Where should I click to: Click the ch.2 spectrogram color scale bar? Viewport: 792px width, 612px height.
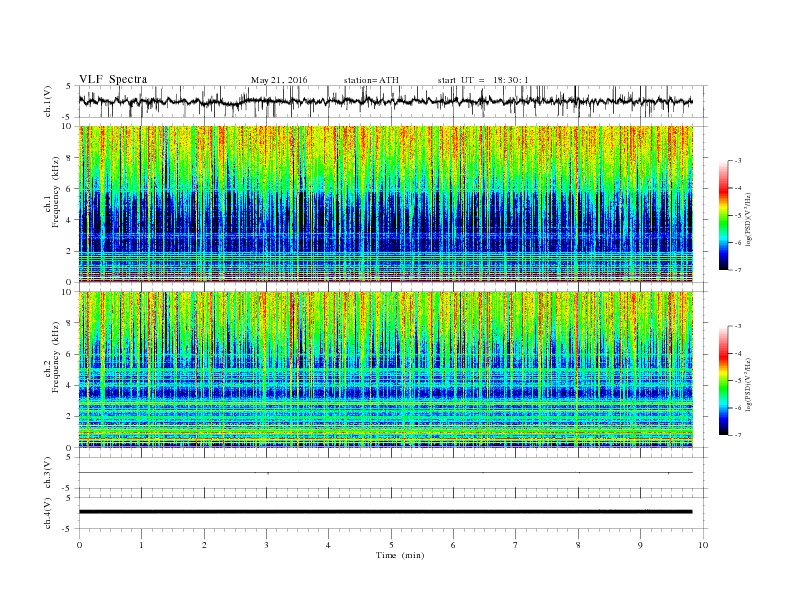tap(723, 381)
